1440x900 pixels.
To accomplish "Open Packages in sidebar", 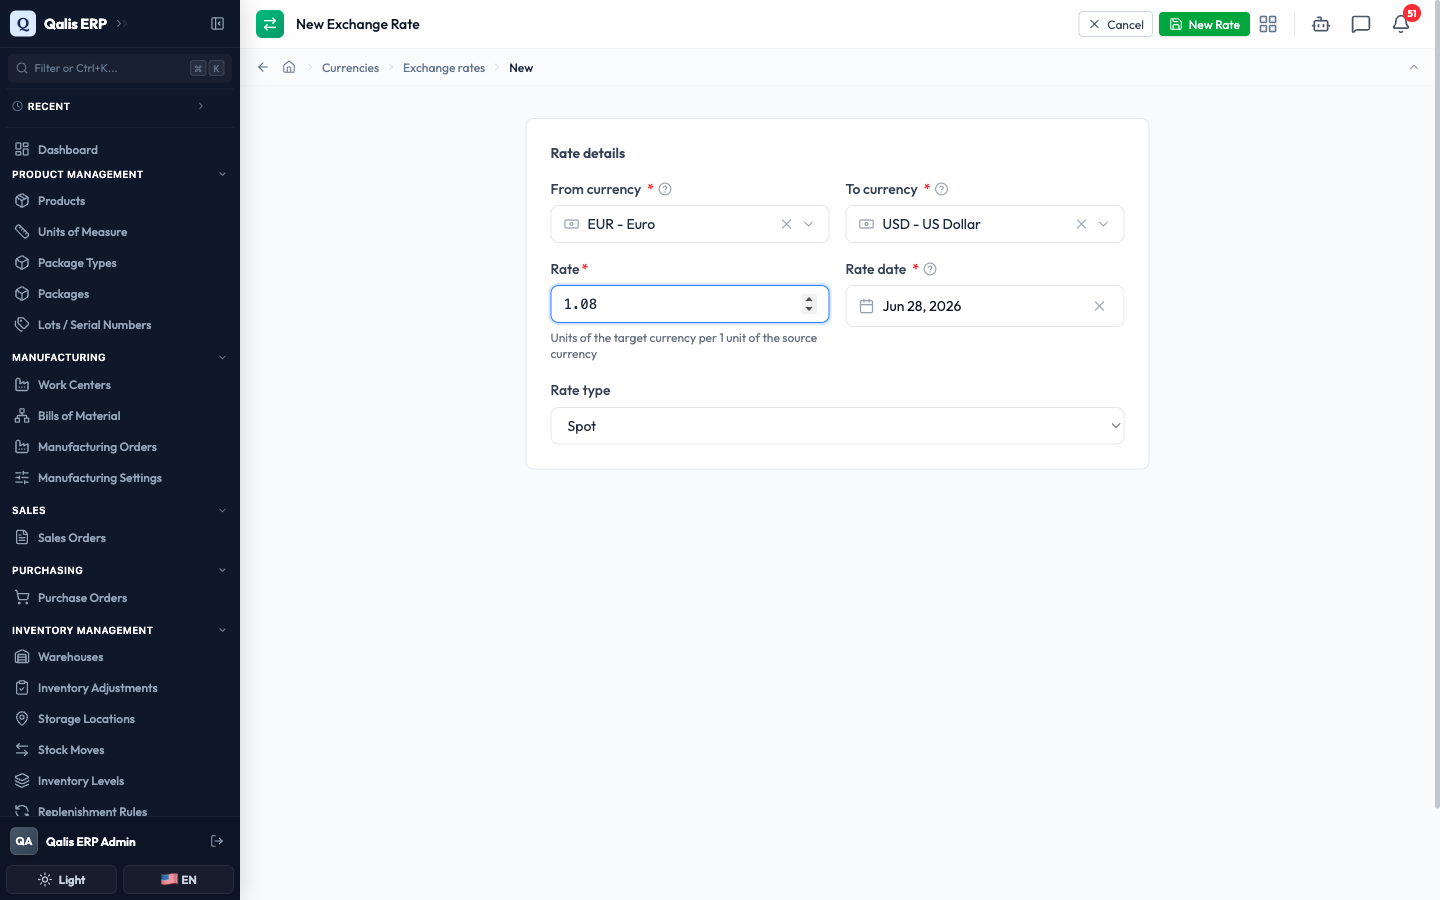I will [120, 294].
